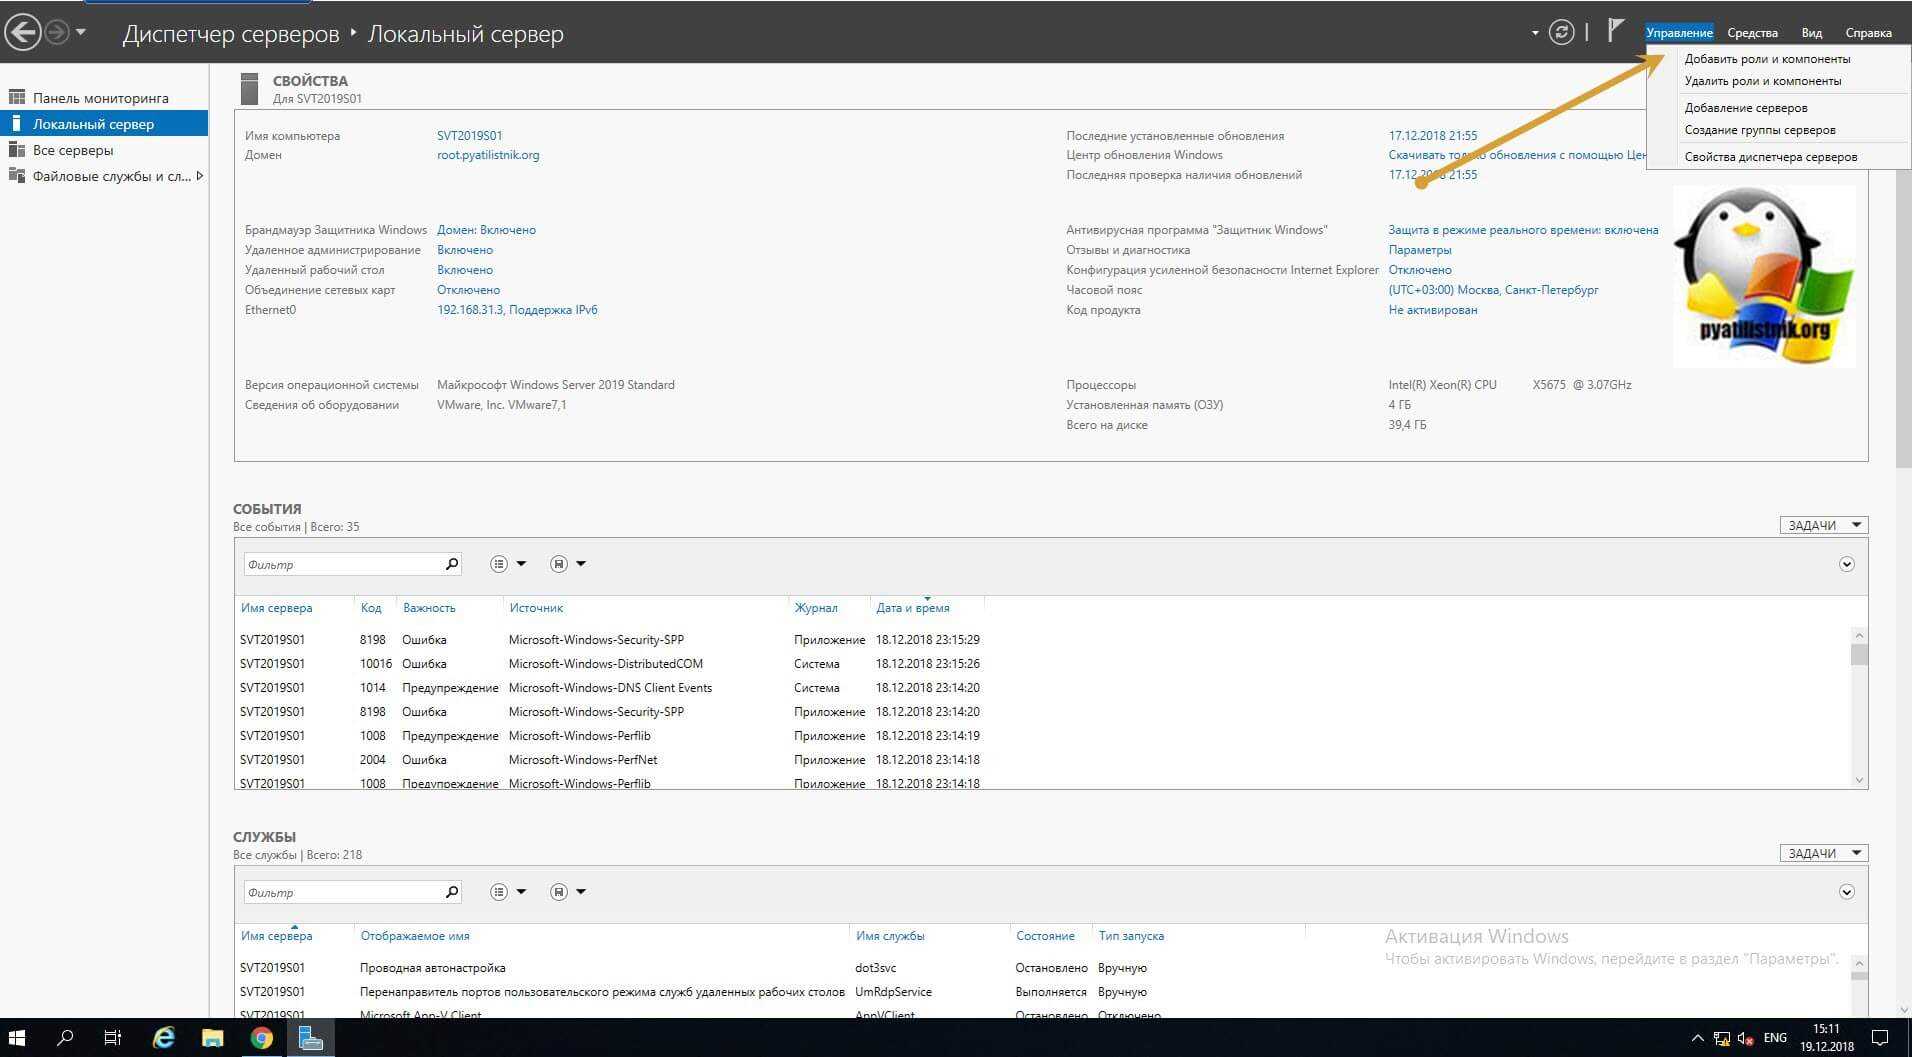Select Добавить роли и компоненты menu item
Viewport: 1912px width, 1057px height.
coord(1767,59)
